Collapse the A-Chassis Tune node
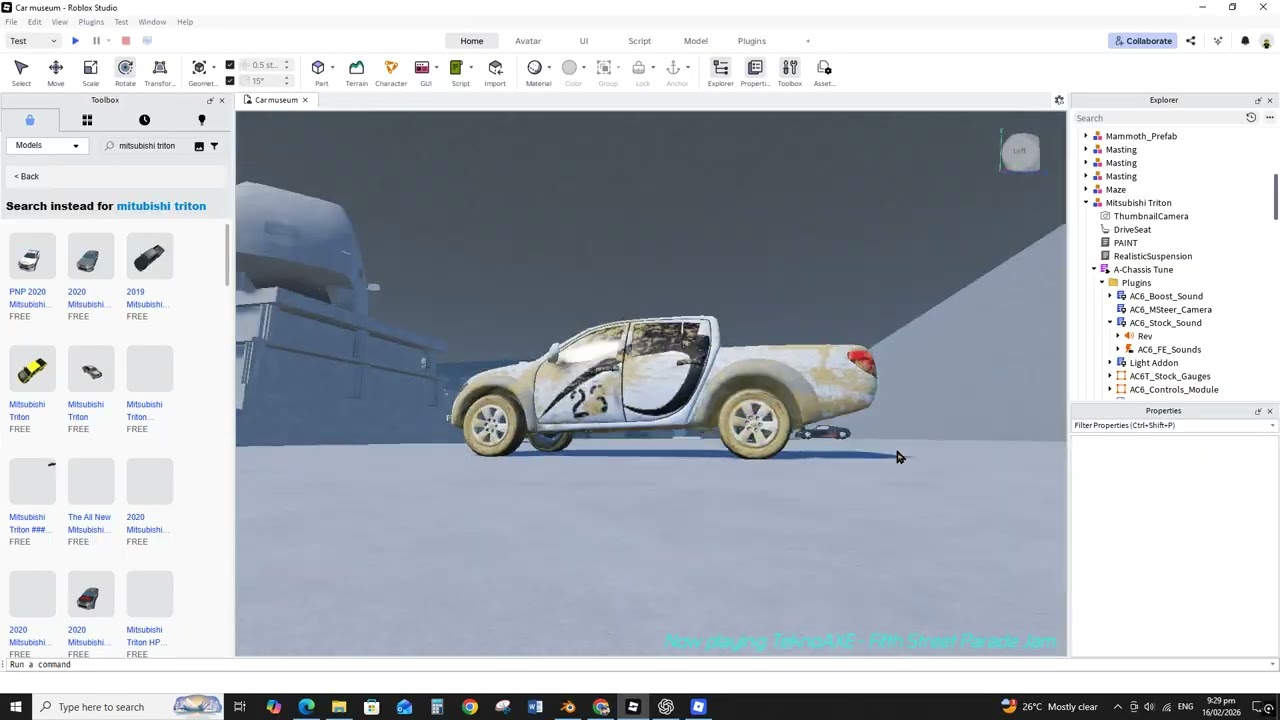The height and width of the screenshot is (720, 1280). 1094,270
